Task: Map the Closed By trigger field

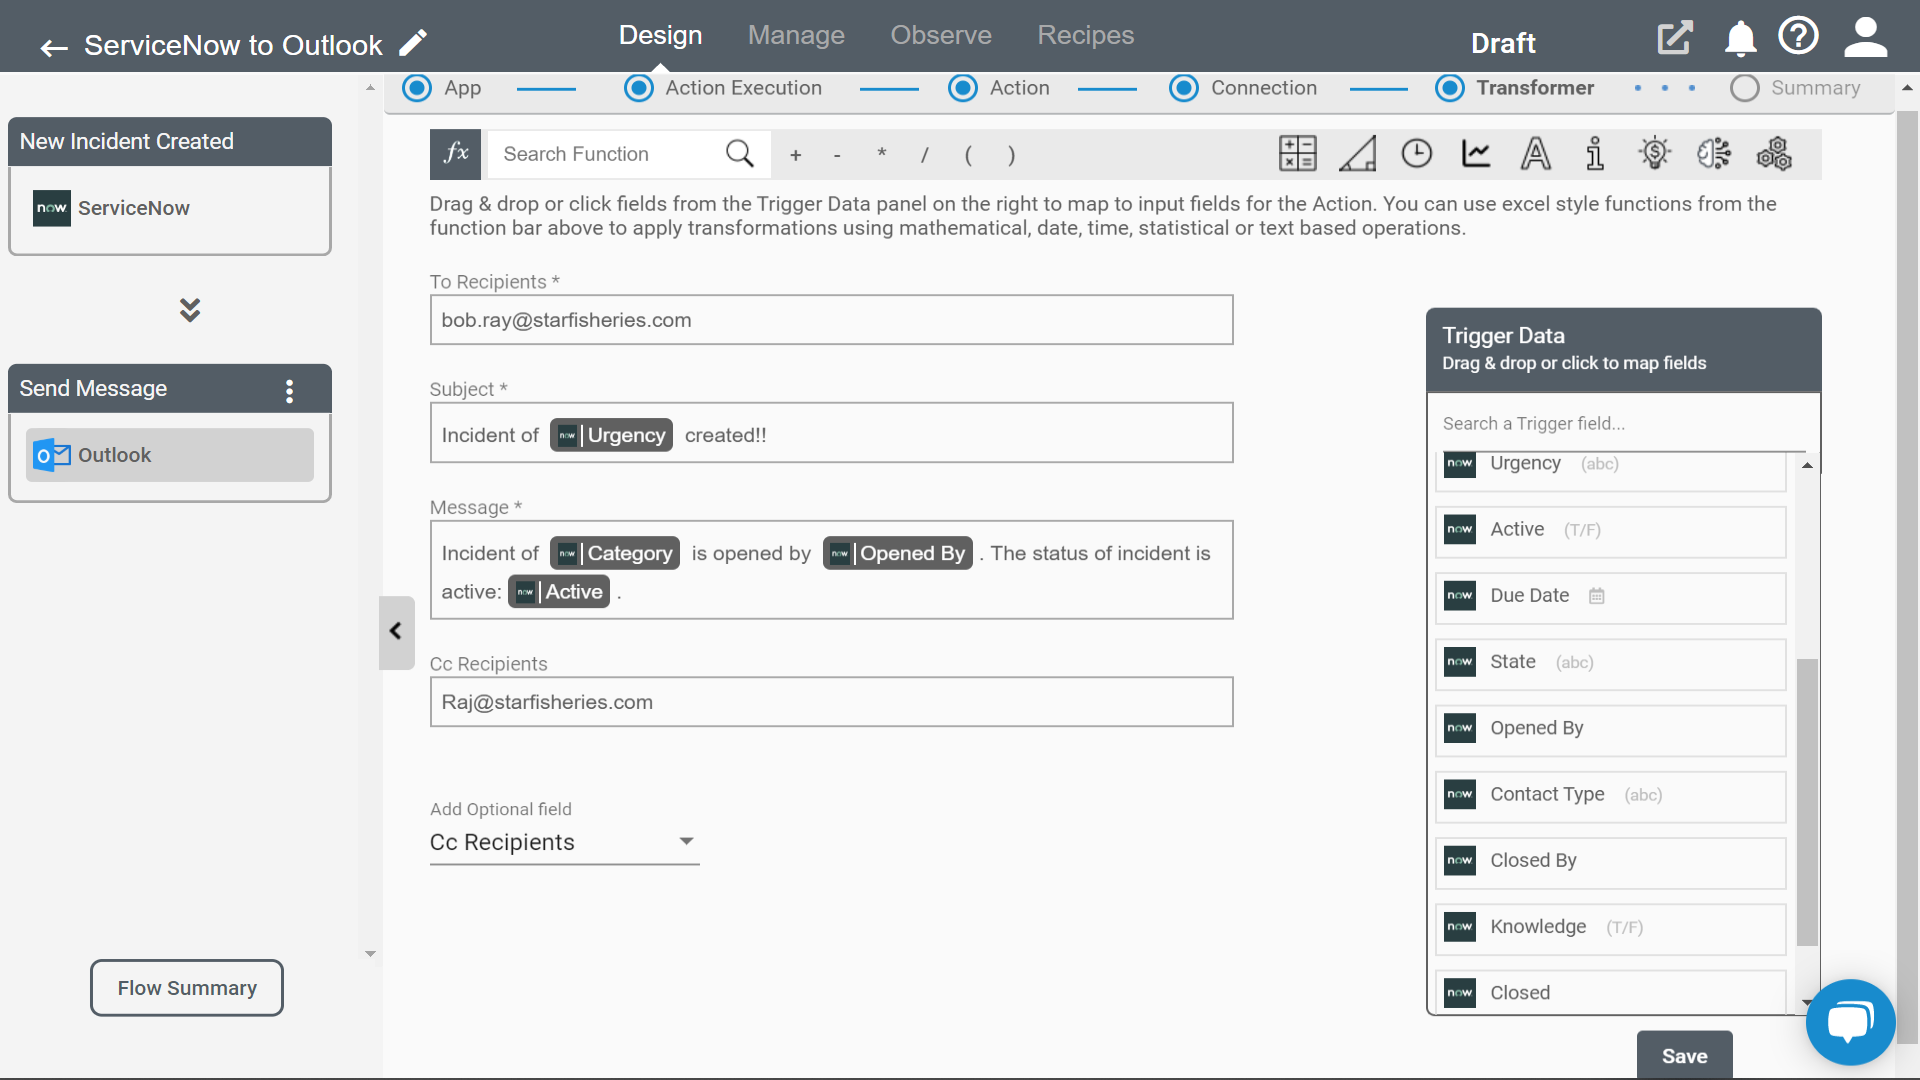Action: click(1610, 861)
